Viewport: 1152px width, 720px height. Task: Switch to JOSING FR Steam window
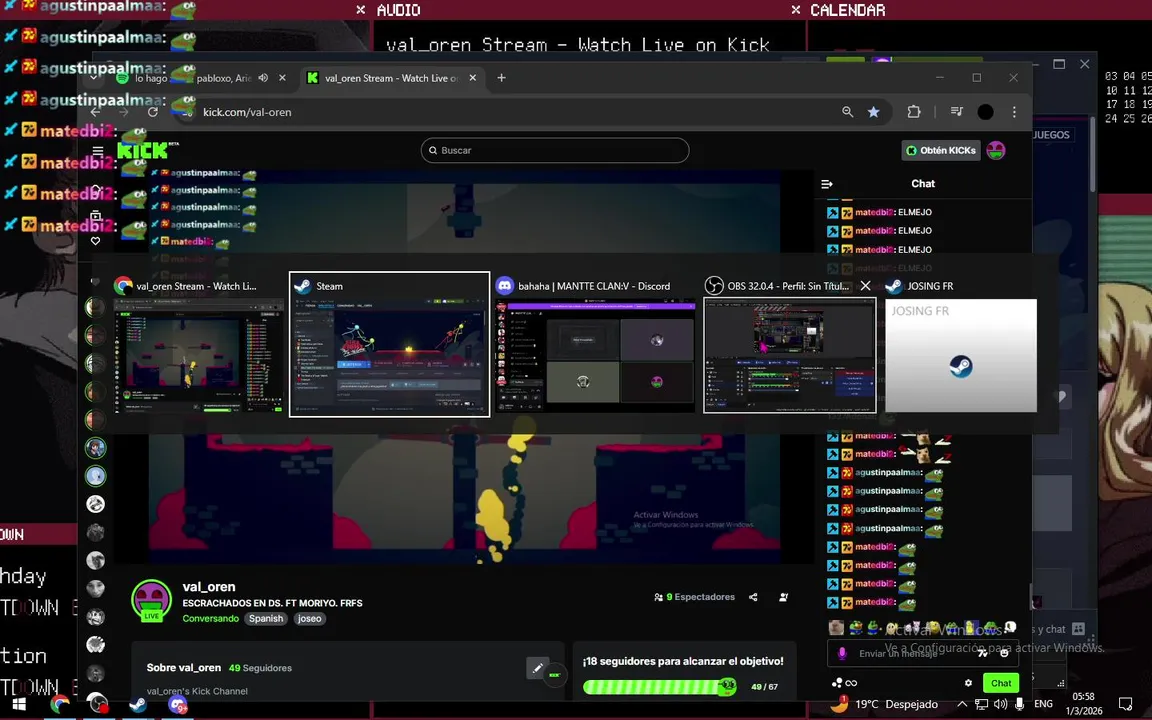pos(961,344)
